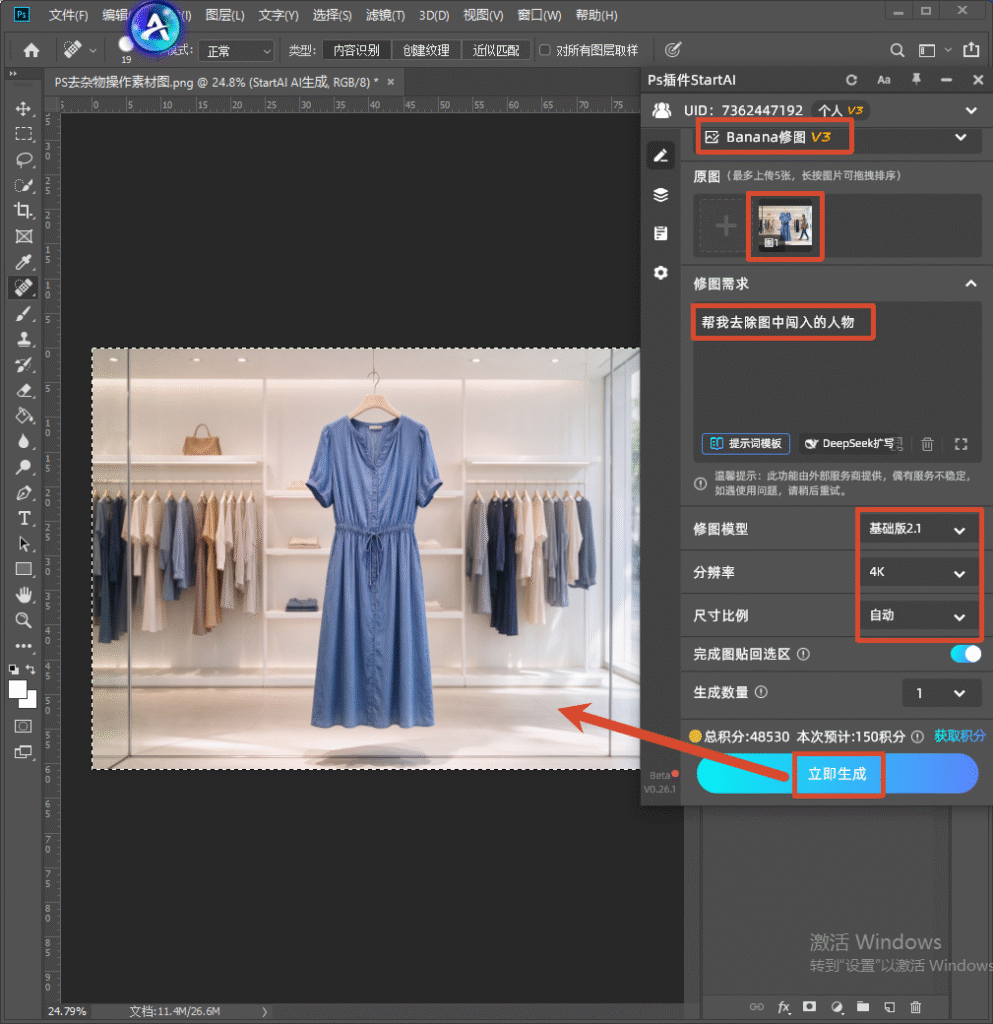993x1024 pixels.
Task: Clear the prompt with trash icon
Action: pyautogui.click(x=927, y=444)
